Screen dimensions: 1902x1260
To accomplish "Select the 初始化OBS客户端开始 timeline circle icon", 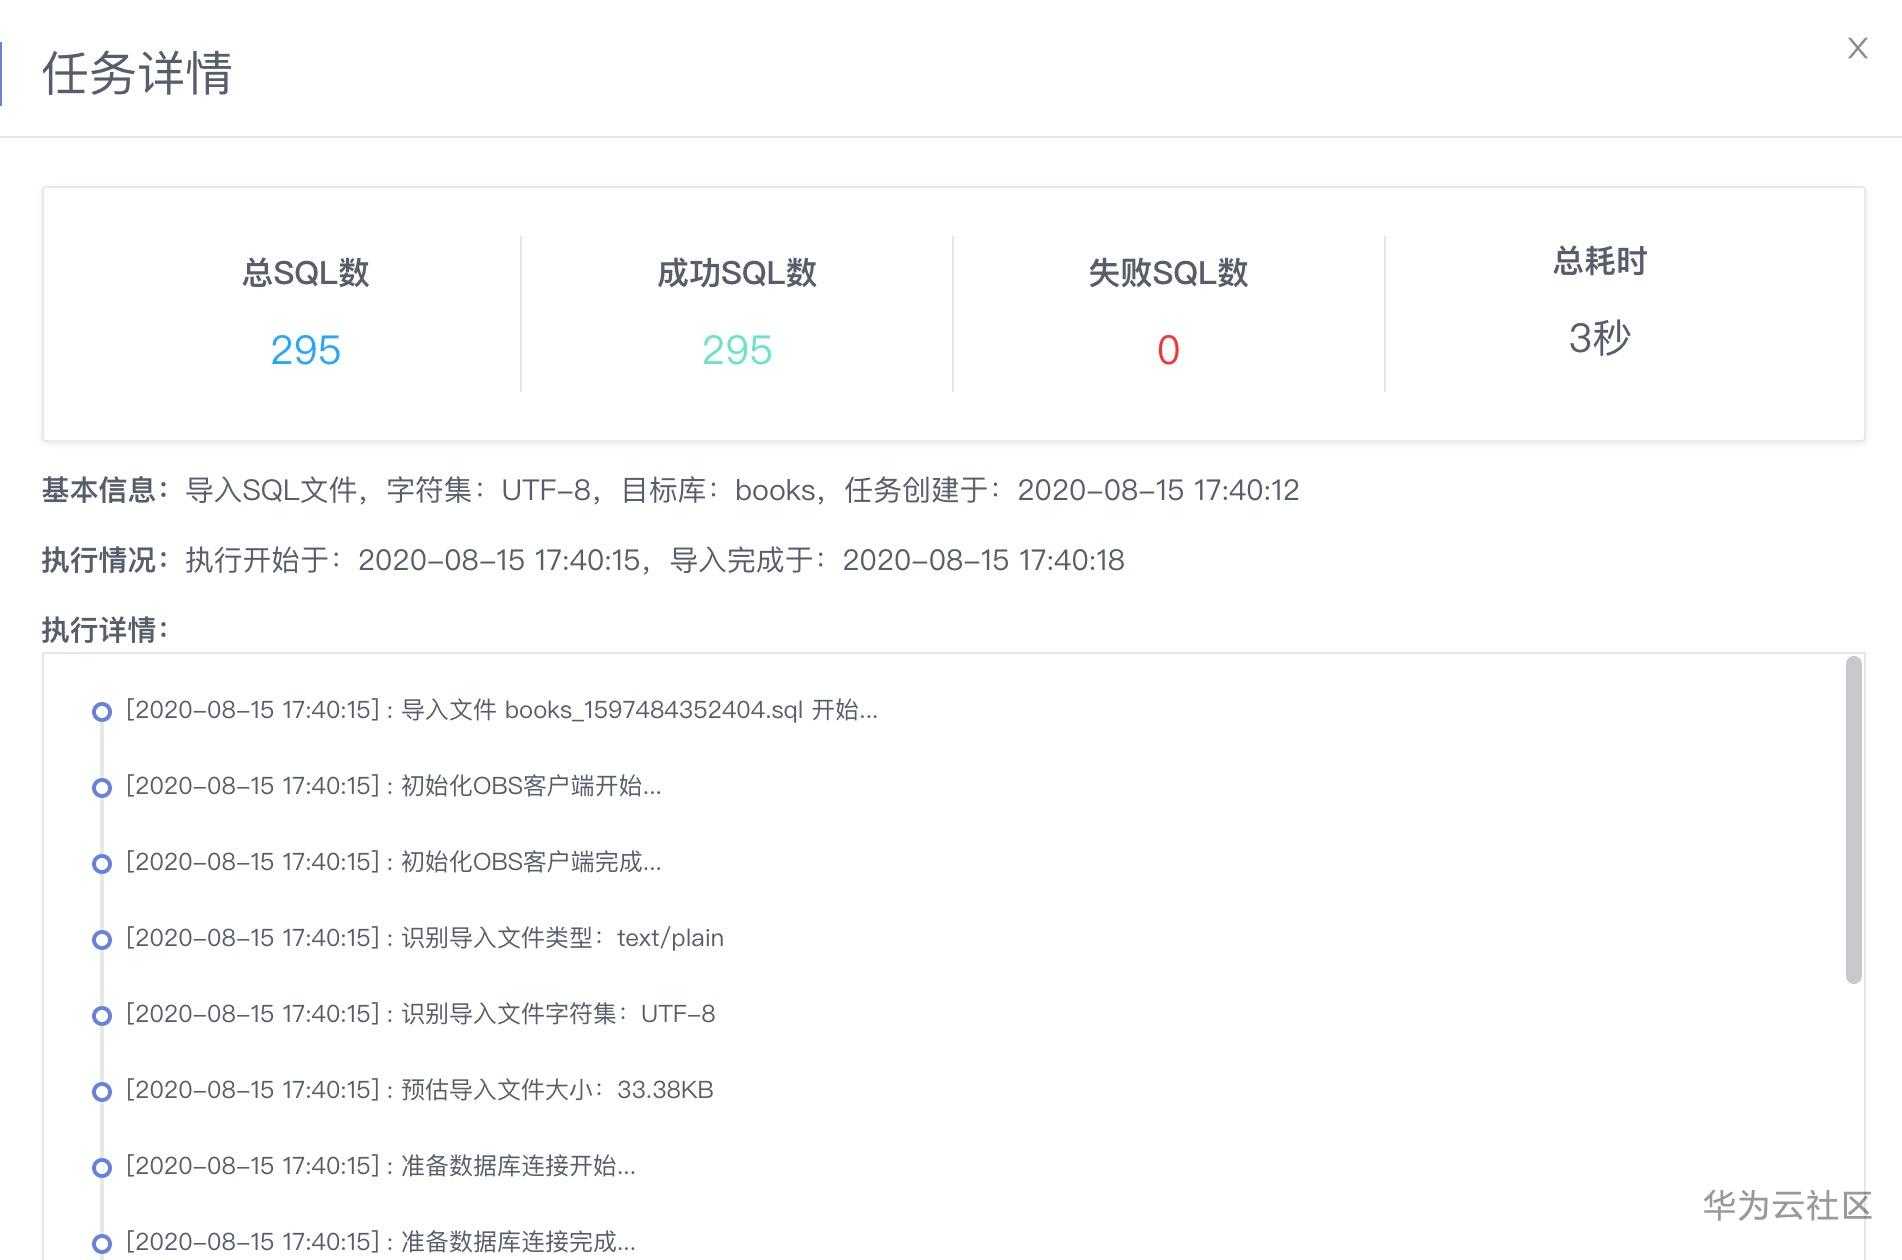I will pos(101,787).
